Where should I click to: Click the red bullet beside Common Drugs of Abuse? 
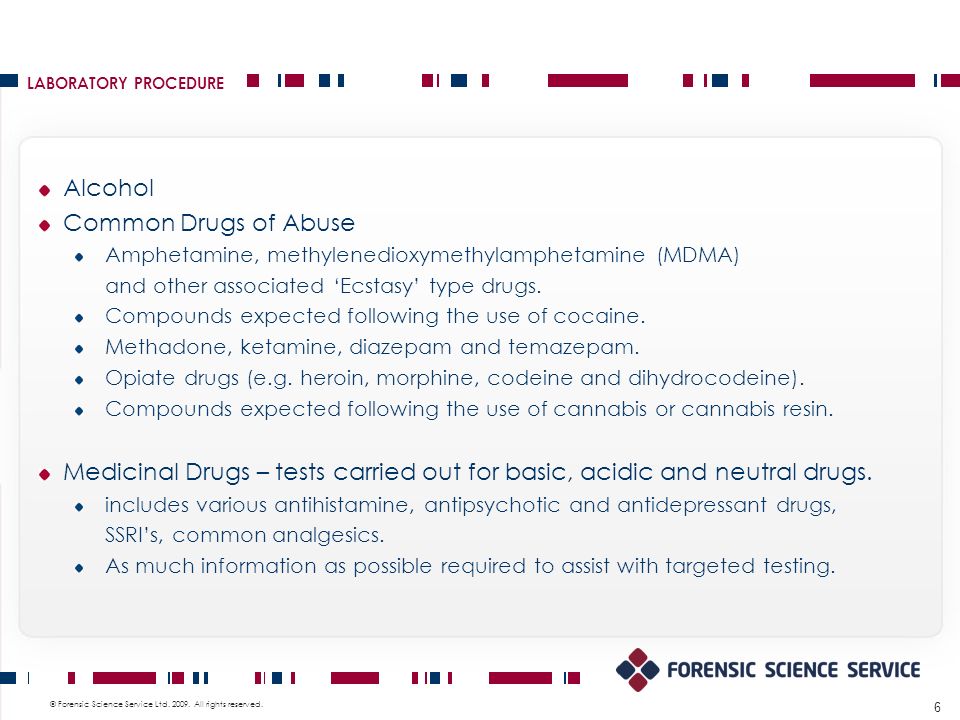(44, 225)
